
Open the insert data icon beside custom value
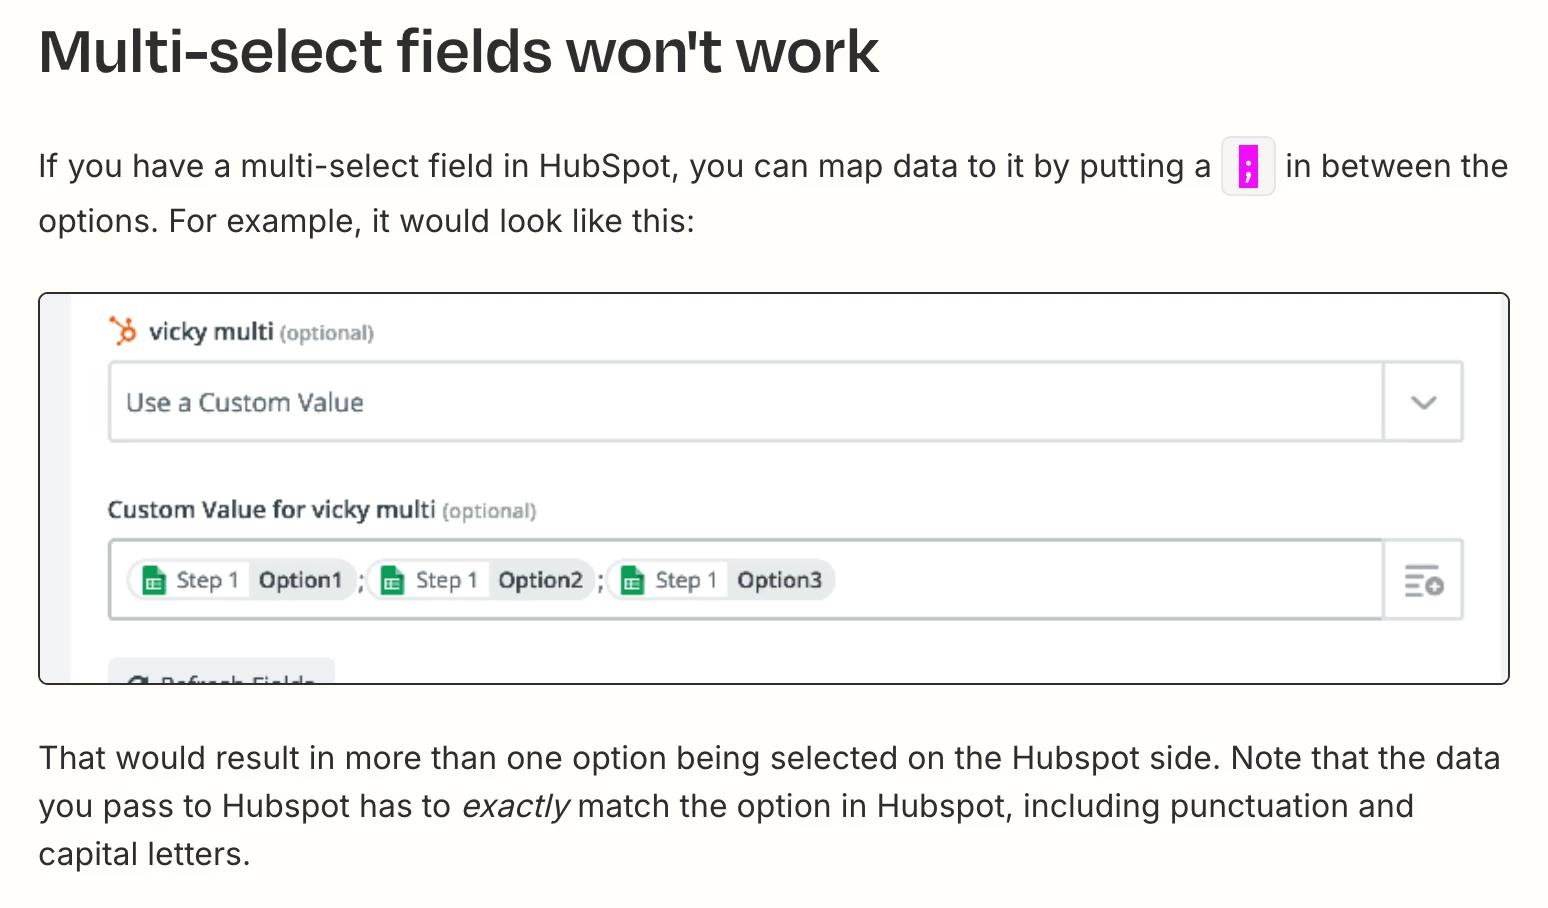[x=1423, y=580]
